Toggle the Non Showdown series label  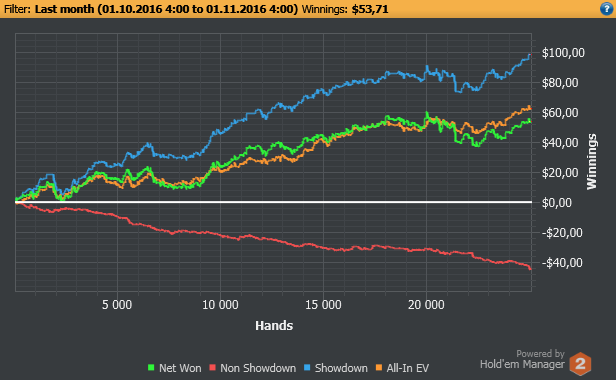258,368
